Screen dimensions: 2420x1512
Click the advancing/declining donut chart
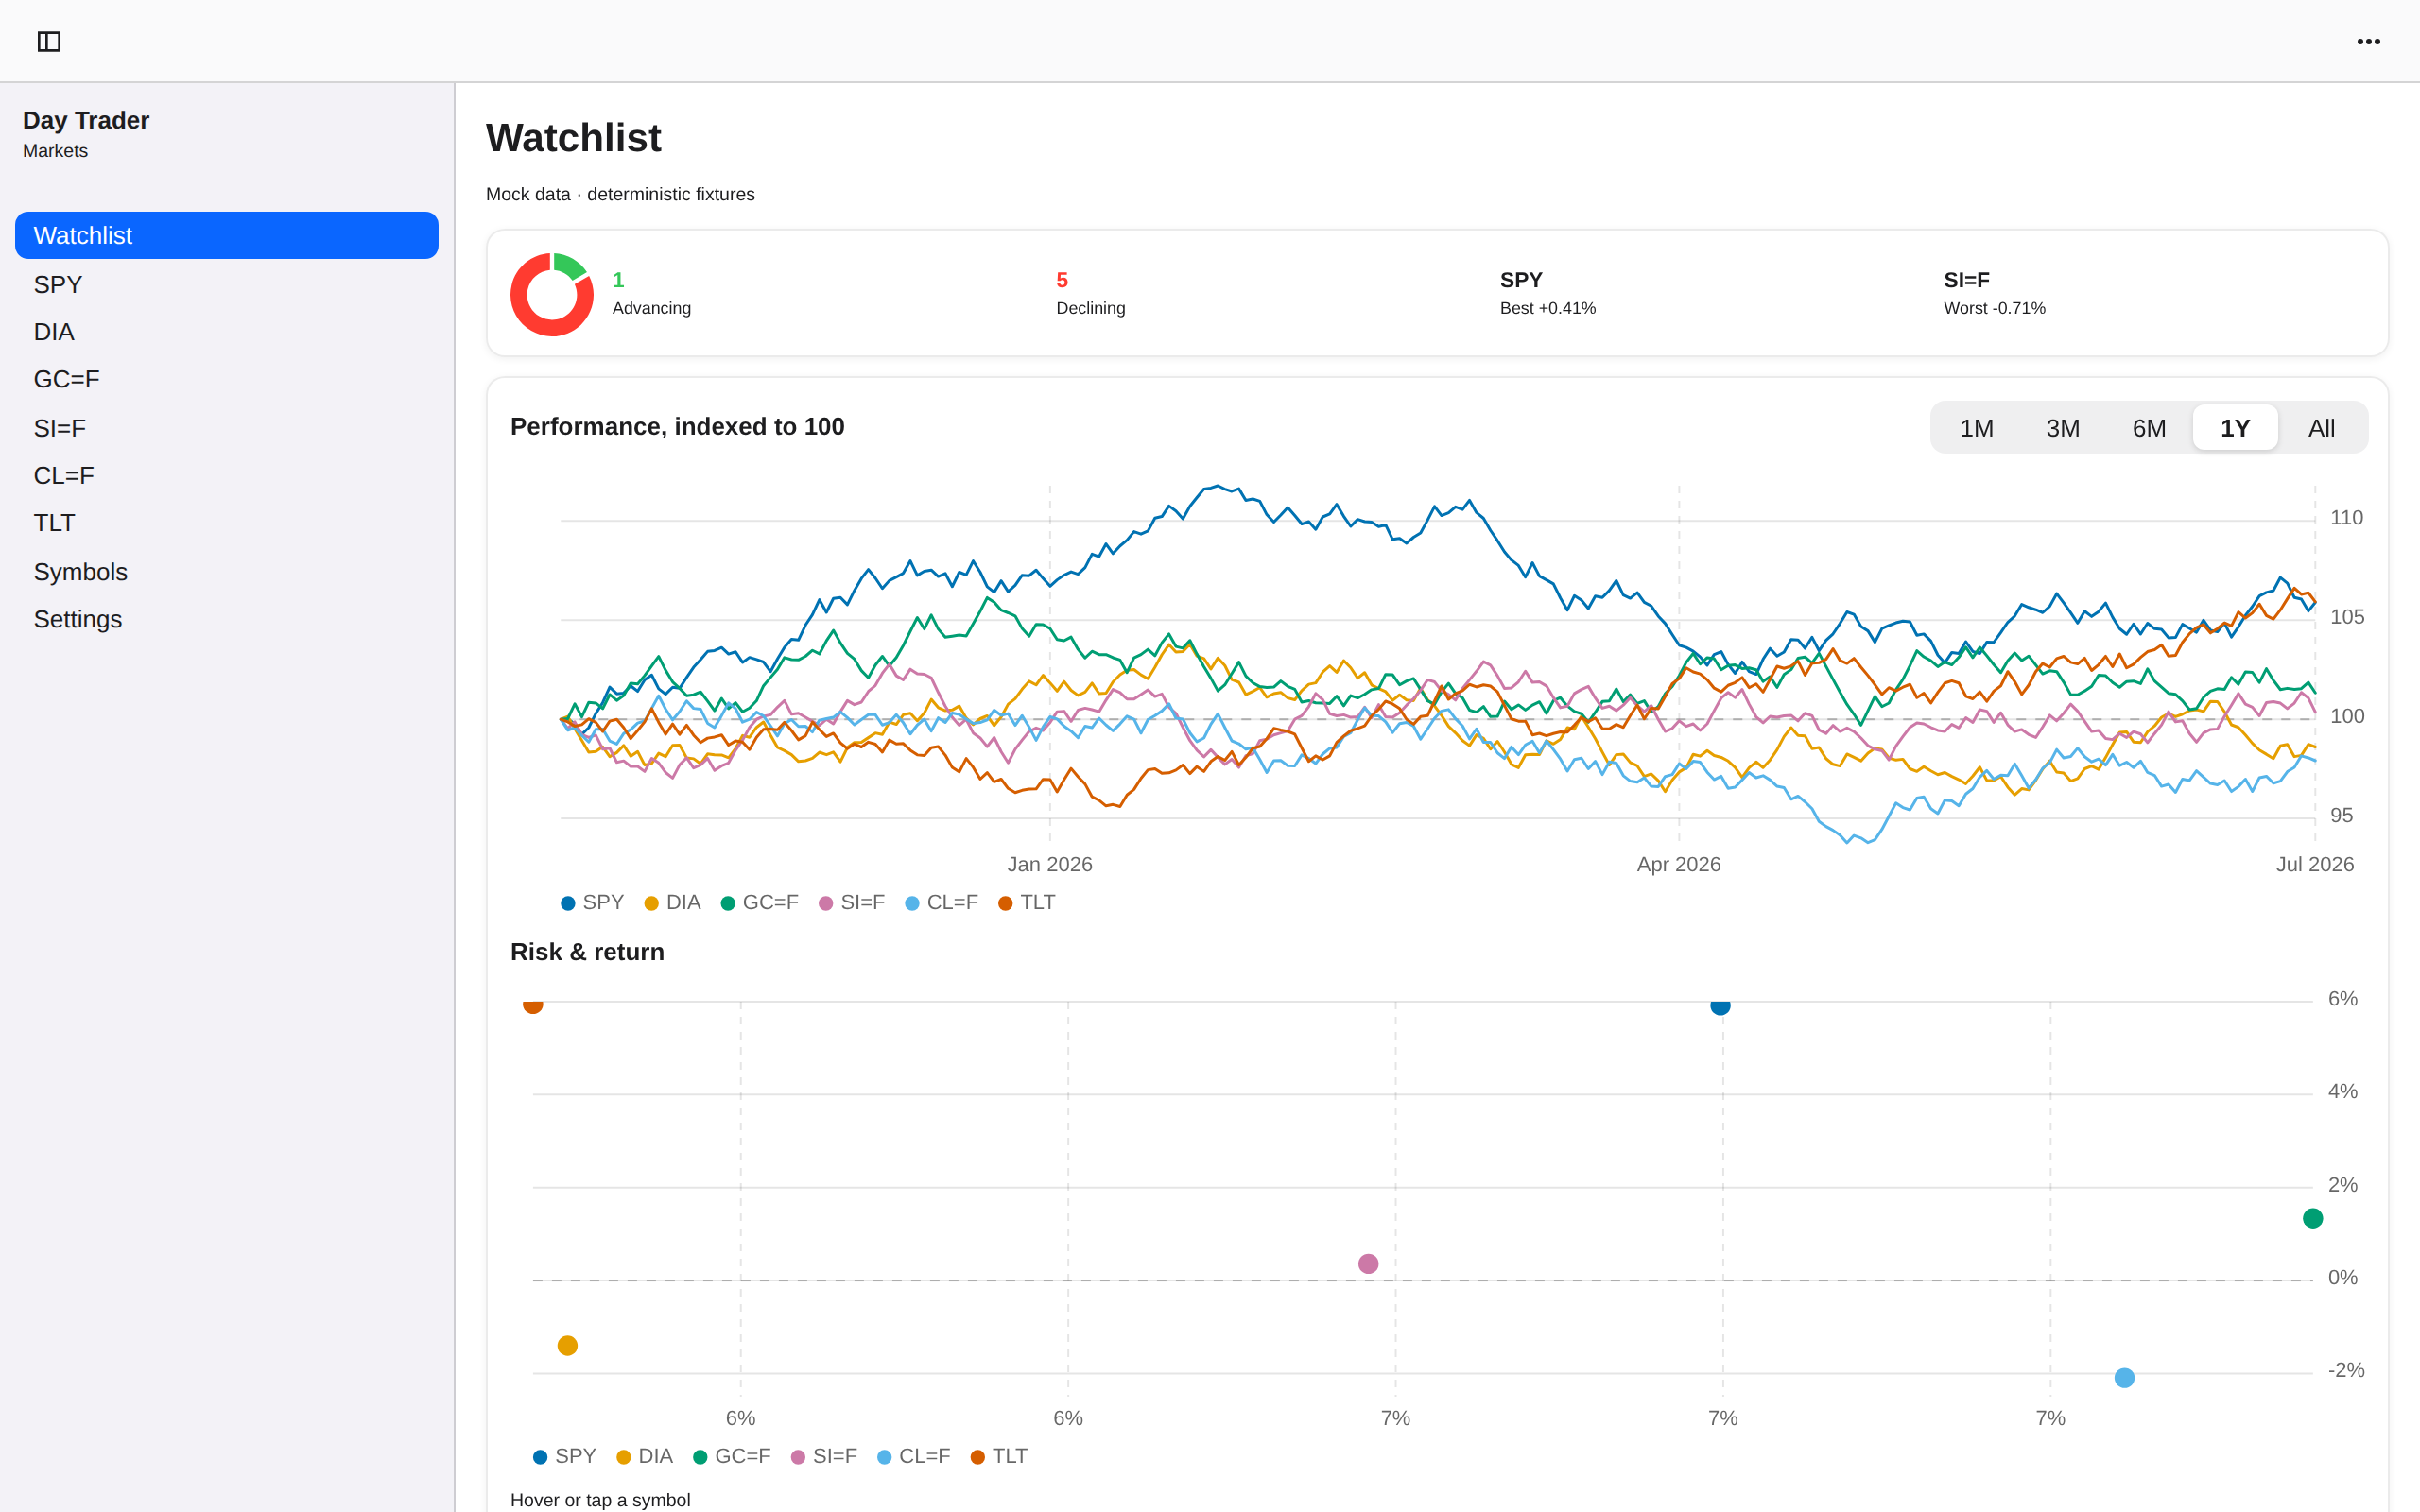[x=552, y=294]
